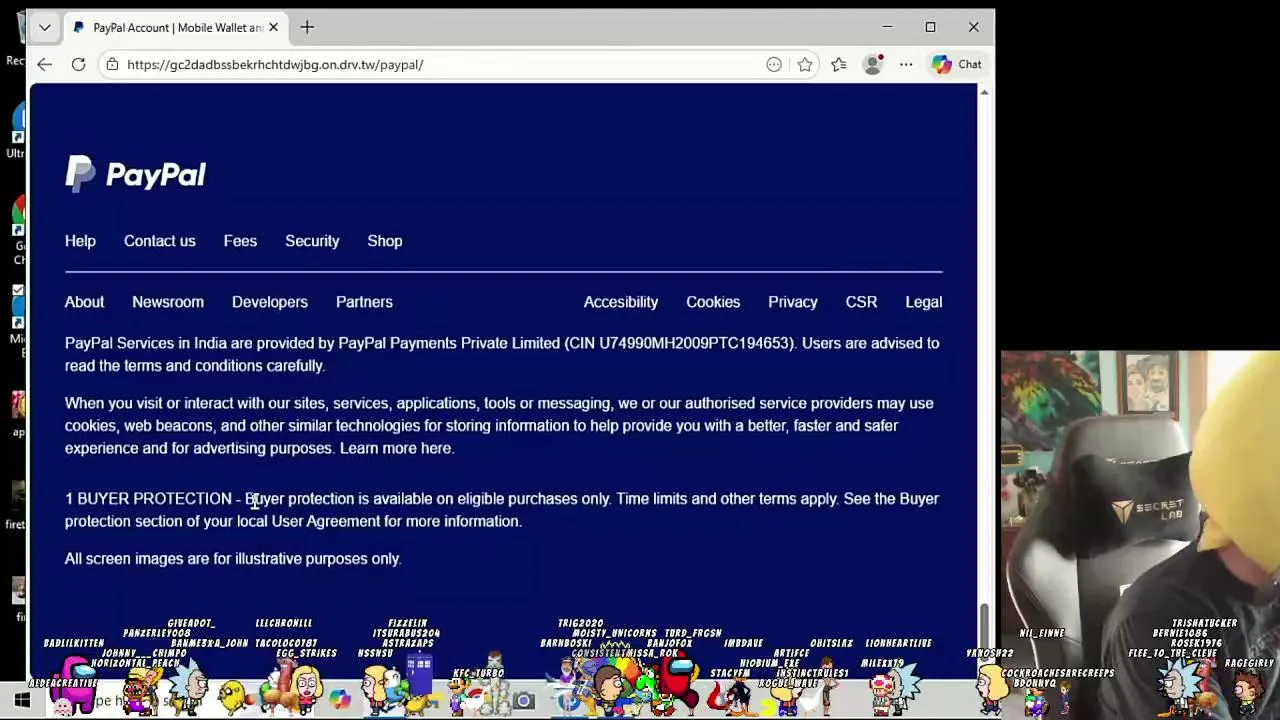The image size is (1280, 720).
Task: Open the Fees link
Action: pyautogui.click(x=240, y=241)
